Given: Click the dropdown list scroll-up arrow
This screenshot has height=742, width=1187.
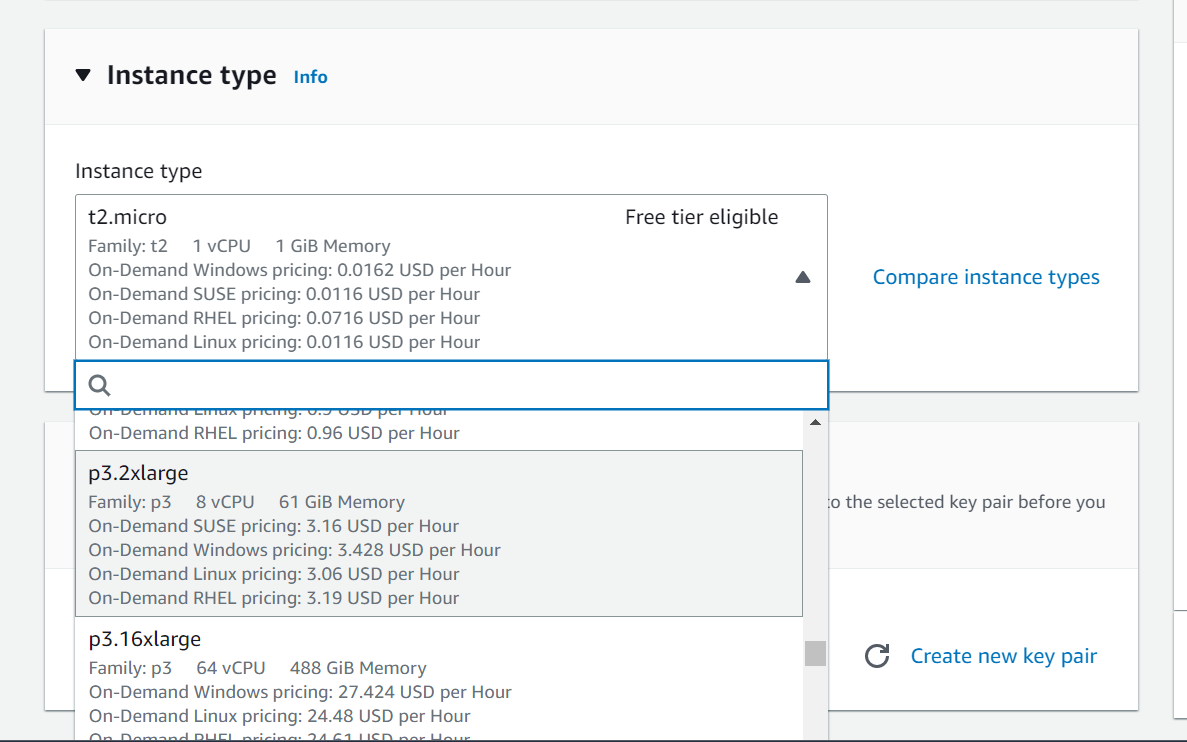Looking at the screenshot, I should (815, 422).
